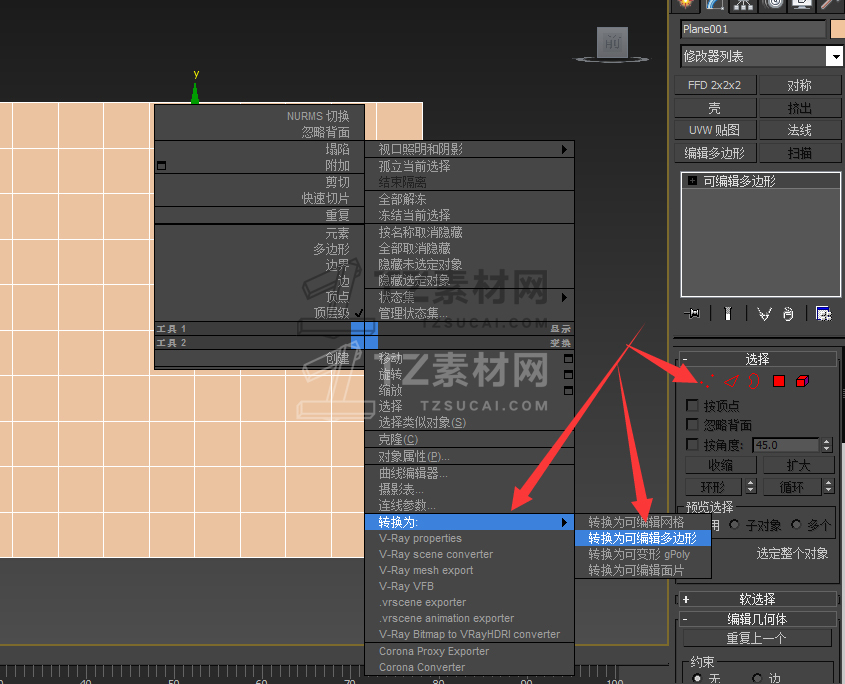Collapse the 选择 rollout

click(x=757, y=359)
